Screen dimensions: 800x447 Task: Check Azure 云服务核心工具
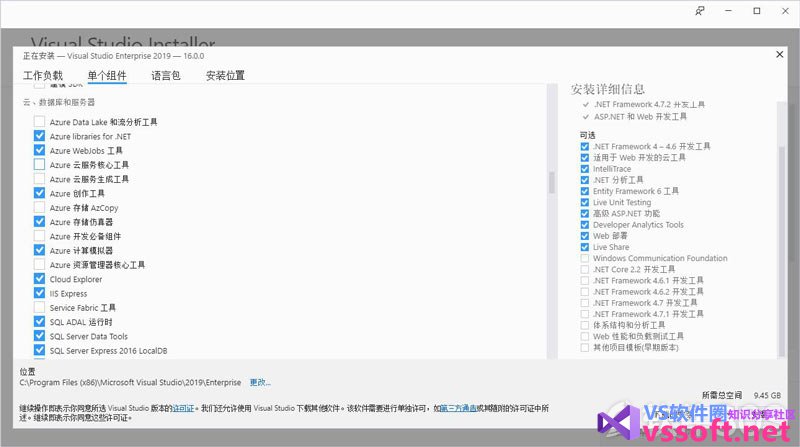coord(39,164)
